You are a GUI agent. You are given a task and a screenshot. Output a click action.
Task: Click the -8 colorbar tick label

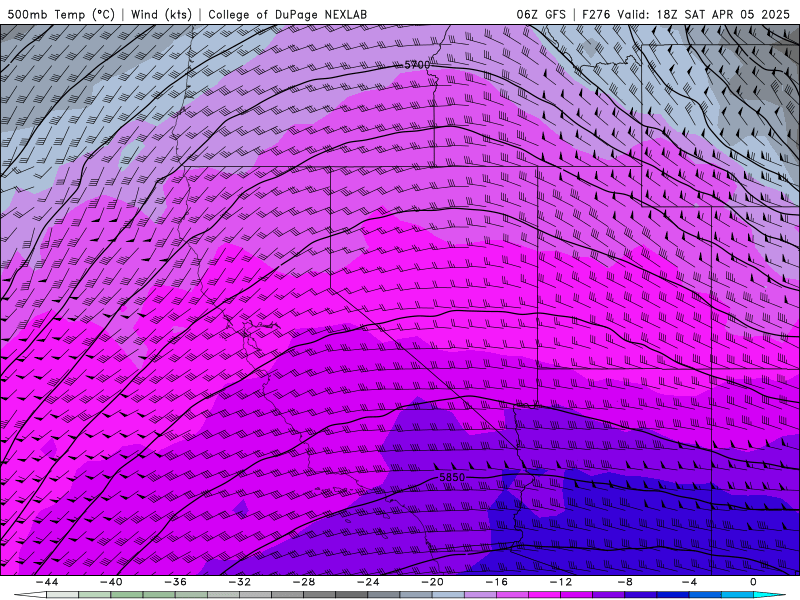pyautogui.click(x=626, y=582)
